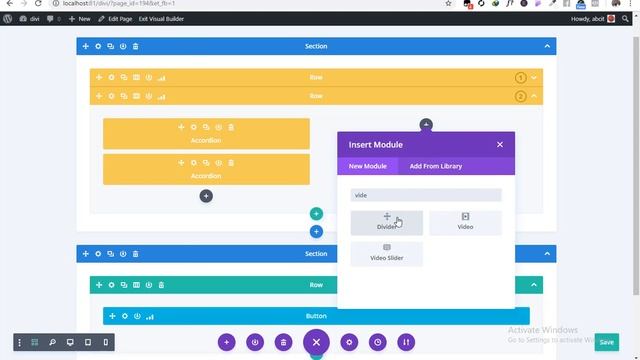Duplicate second Accordion module via clone icon

point(206,163)
